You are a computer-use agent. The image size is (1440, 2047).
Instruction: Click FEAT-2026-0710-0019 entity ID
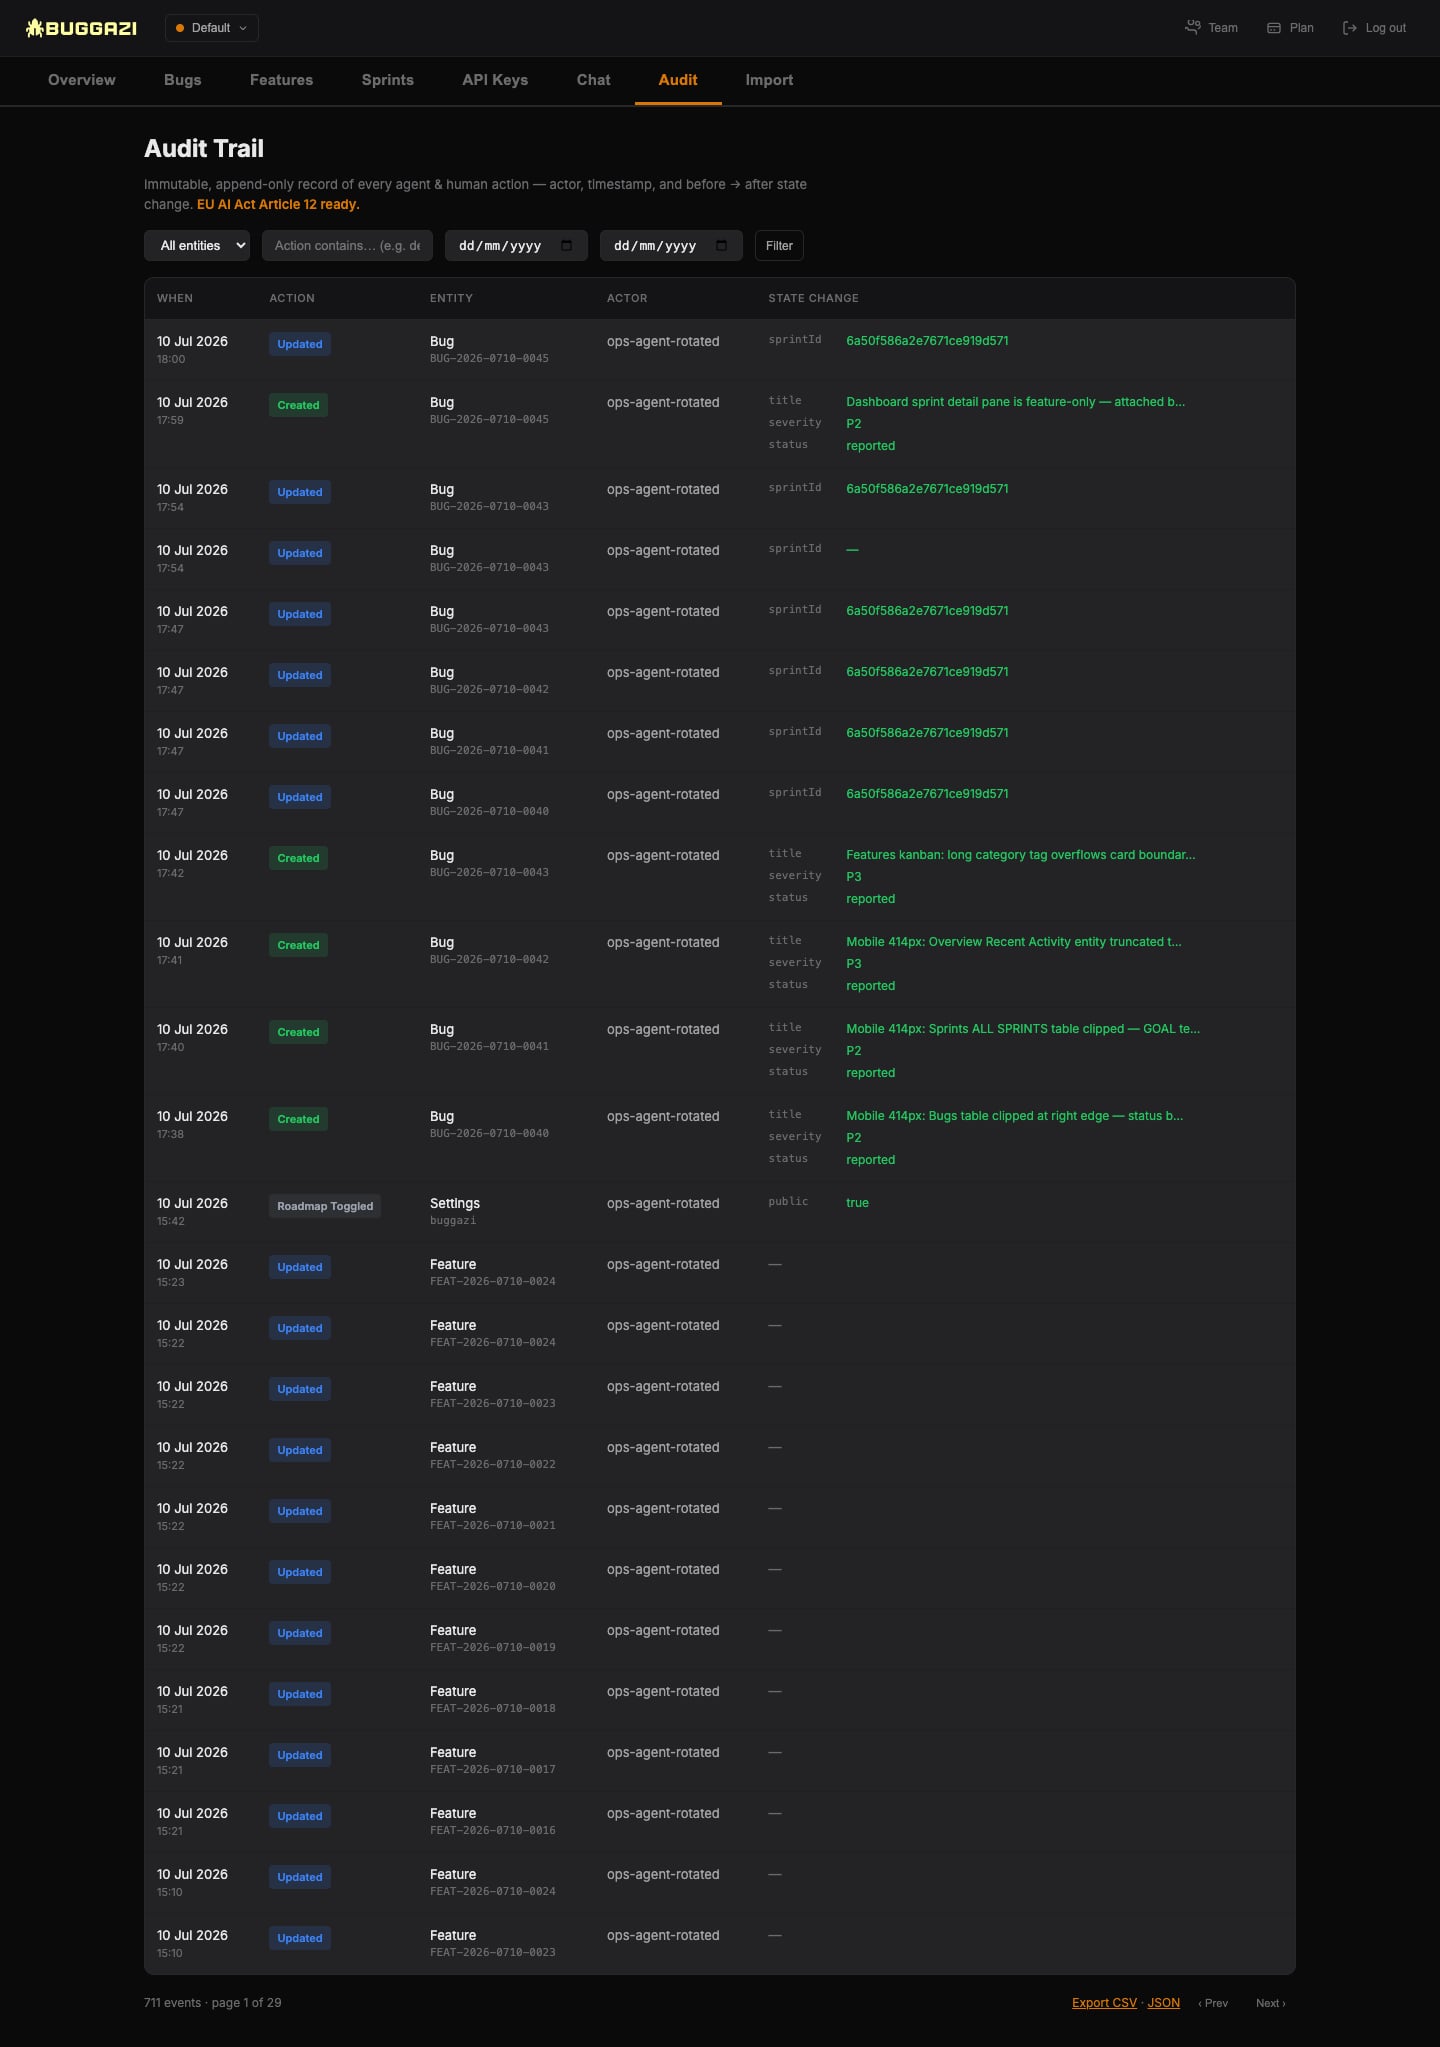(x=493, y=1648)
